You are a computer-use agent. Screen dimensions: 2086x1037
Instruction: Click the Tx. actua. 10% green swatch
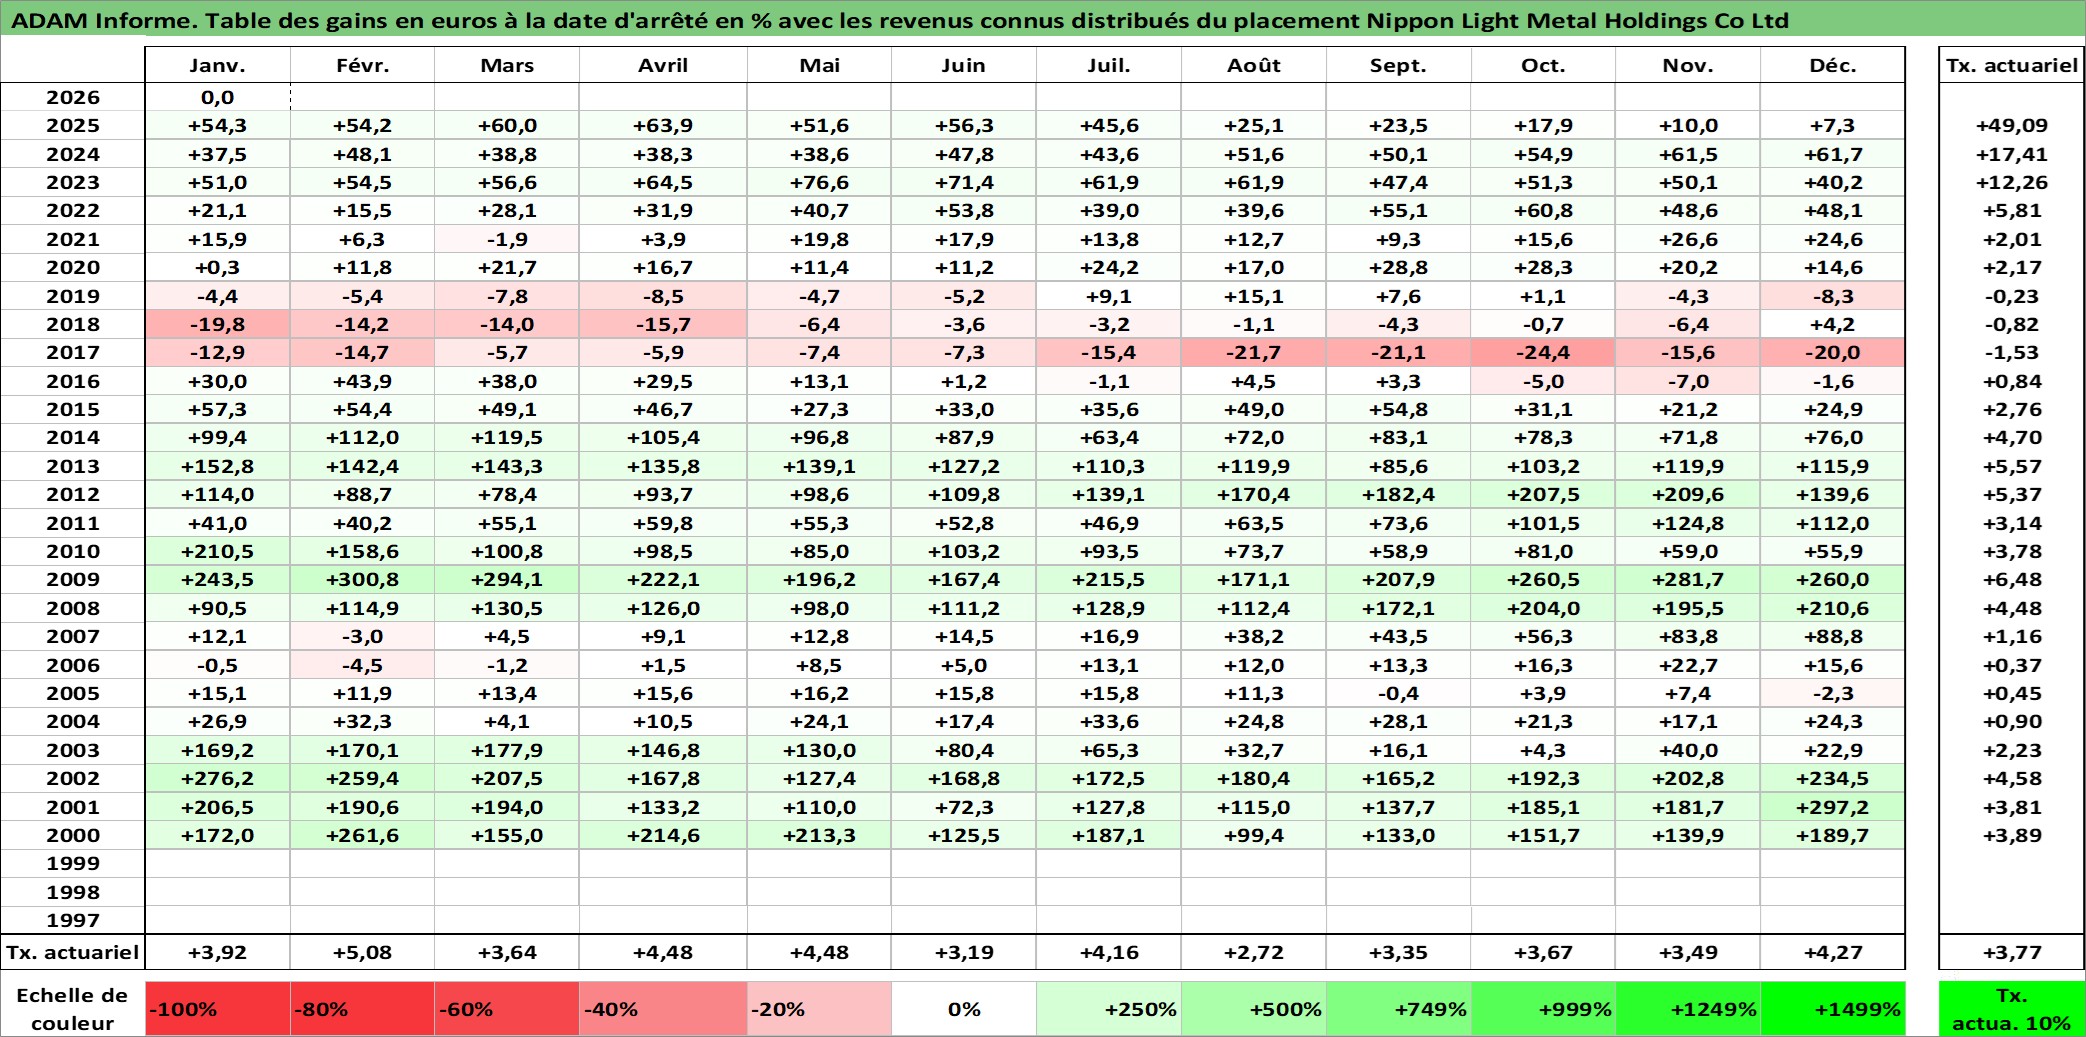(2012, 1009)
